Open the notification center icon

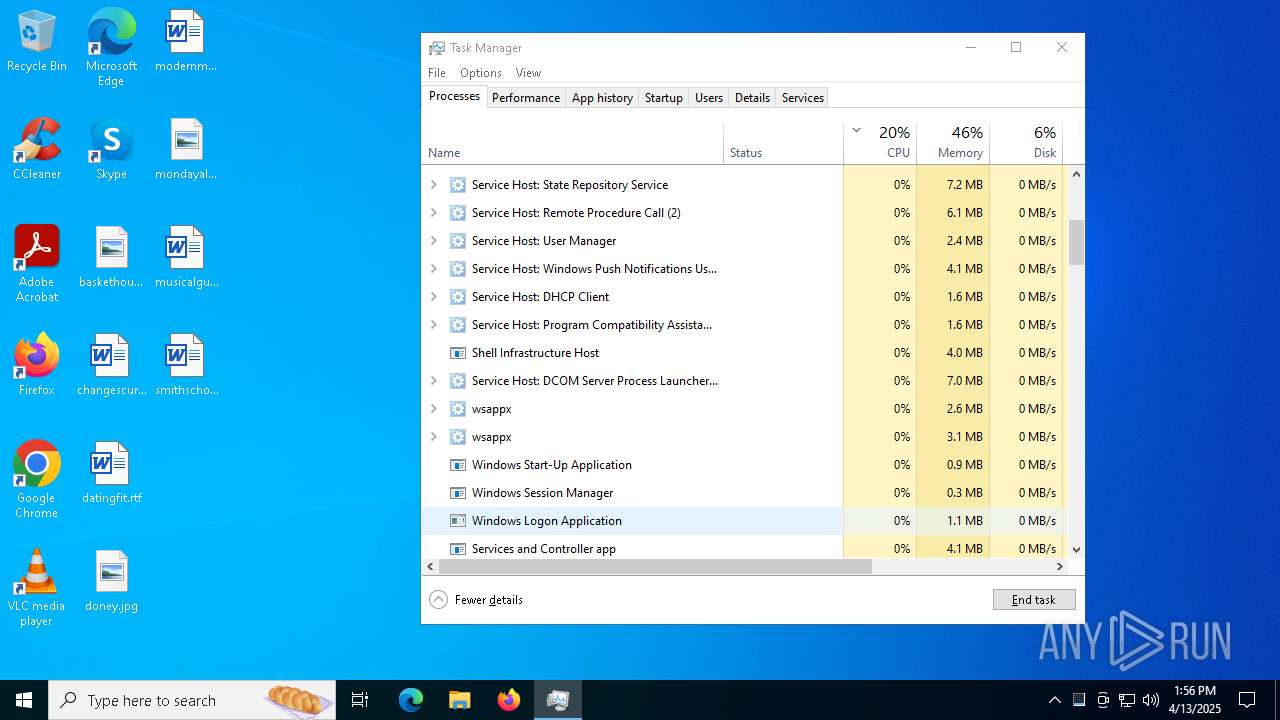[1247, 700]
